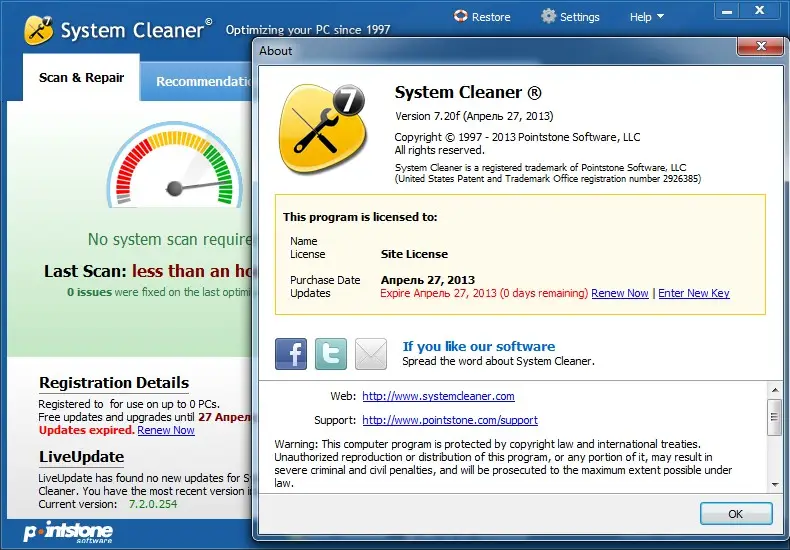Click the Pointstone software logo

tap(68, 533)
